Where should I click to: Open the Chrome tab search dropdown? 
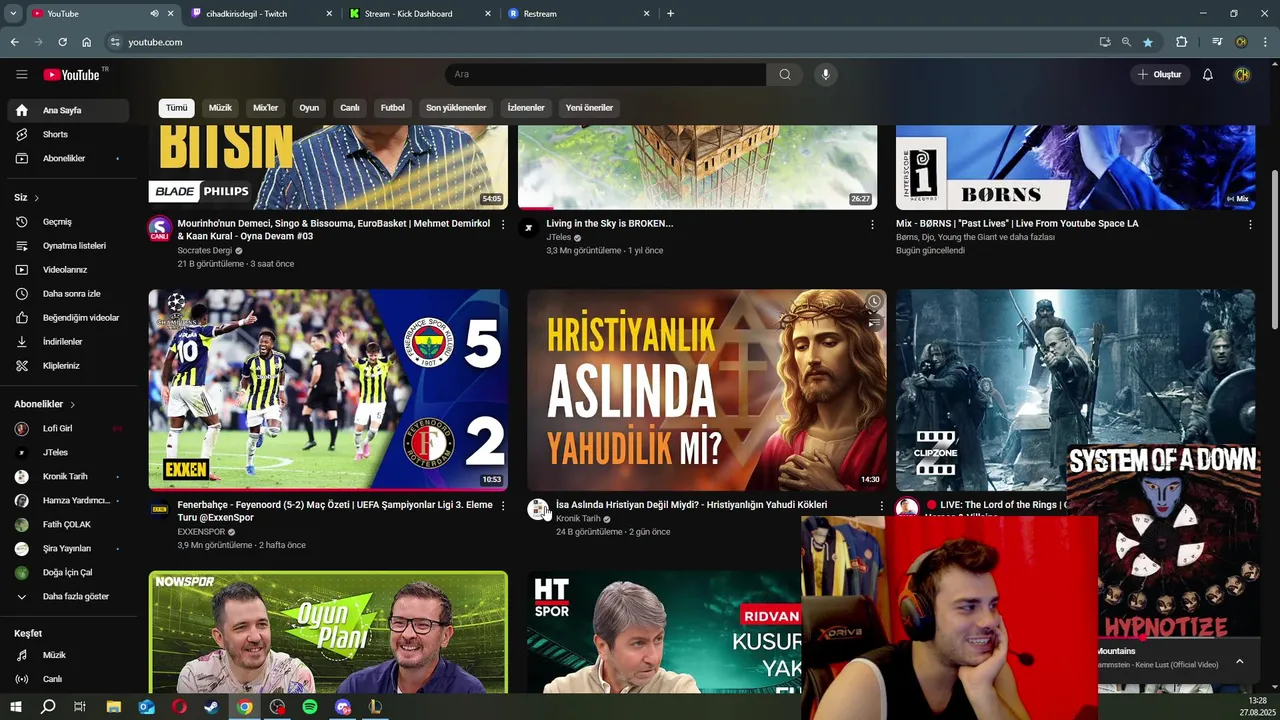point(13,14)
